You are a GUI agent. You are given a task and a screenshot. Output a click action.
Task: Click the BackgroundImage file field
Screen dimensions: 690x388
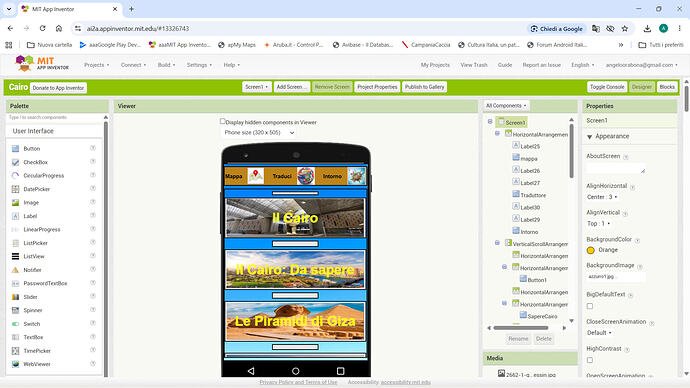click(616, 277)
